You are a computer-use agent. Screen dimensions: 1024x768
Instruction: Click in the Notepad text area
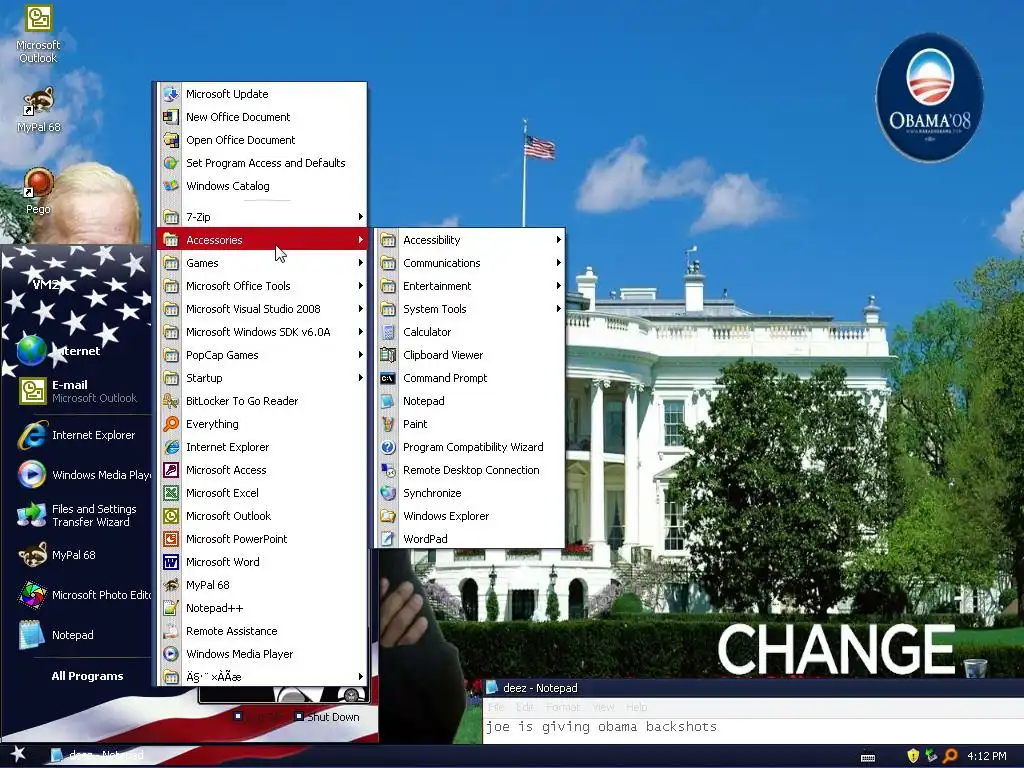tap(754, 730)
